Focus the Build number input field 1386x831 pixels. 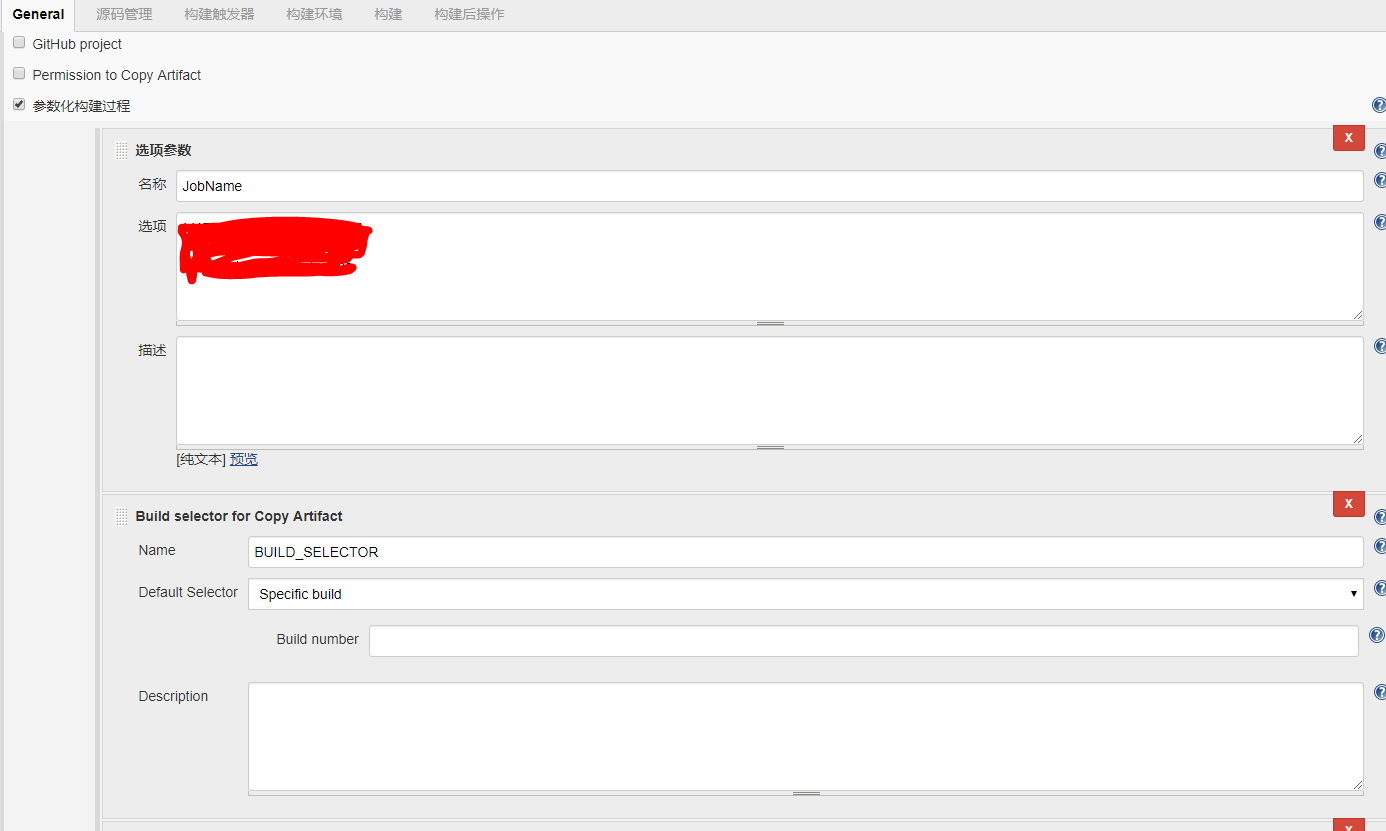(863, 641)
